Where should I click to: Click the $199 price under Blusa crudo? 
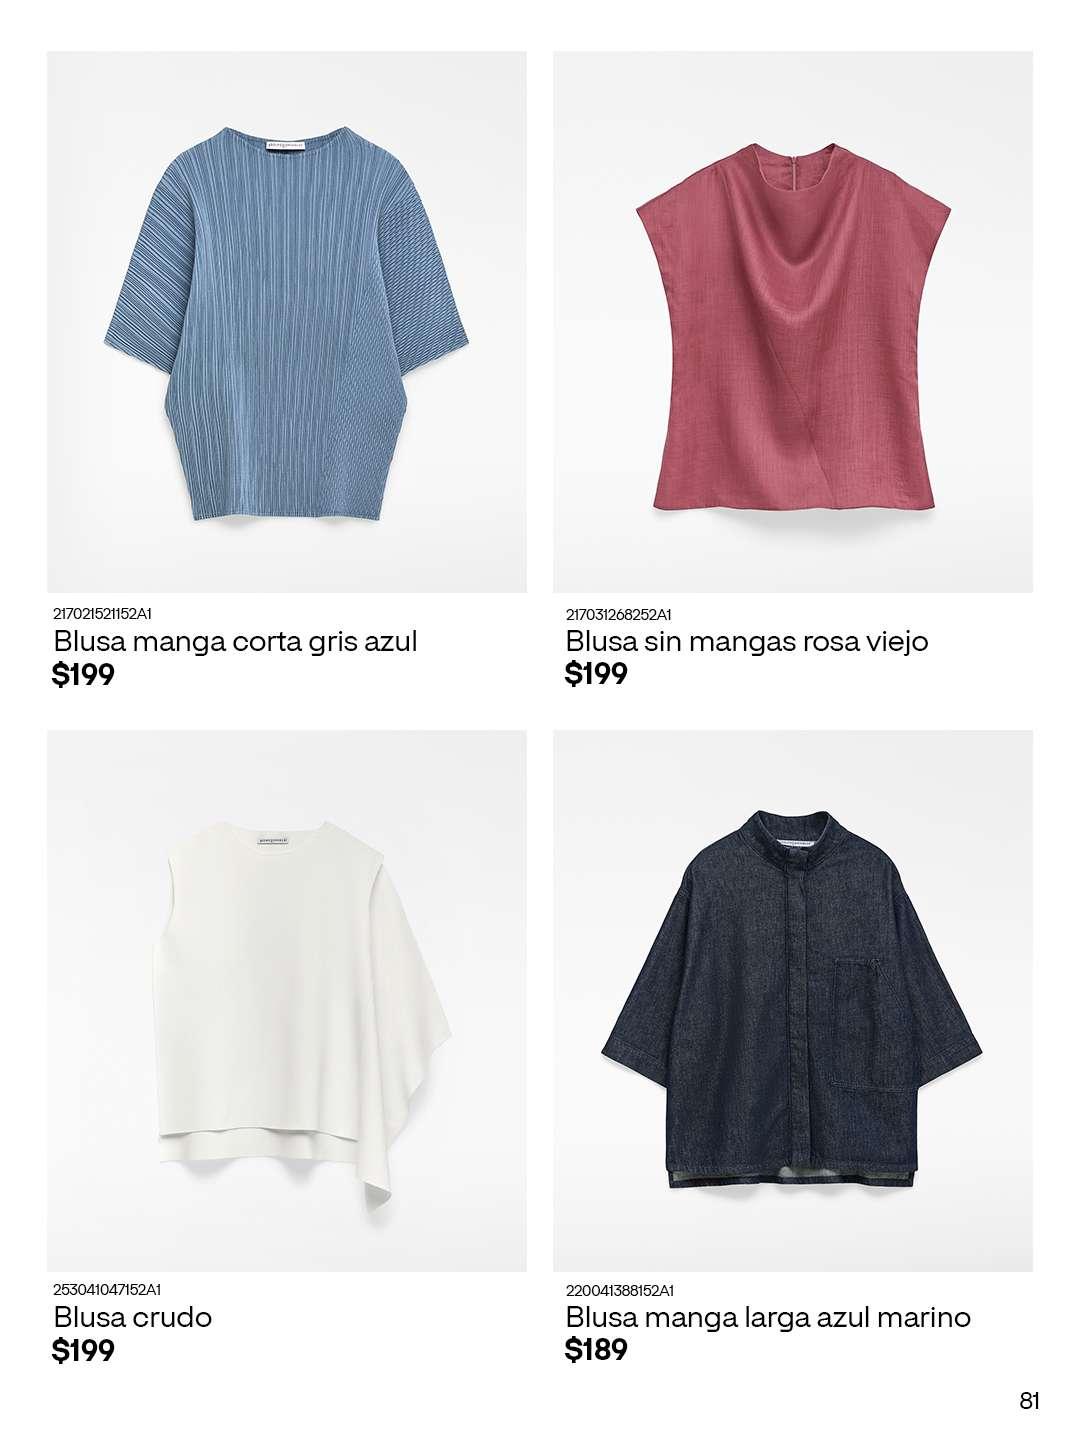click(x=84, y=1351)
